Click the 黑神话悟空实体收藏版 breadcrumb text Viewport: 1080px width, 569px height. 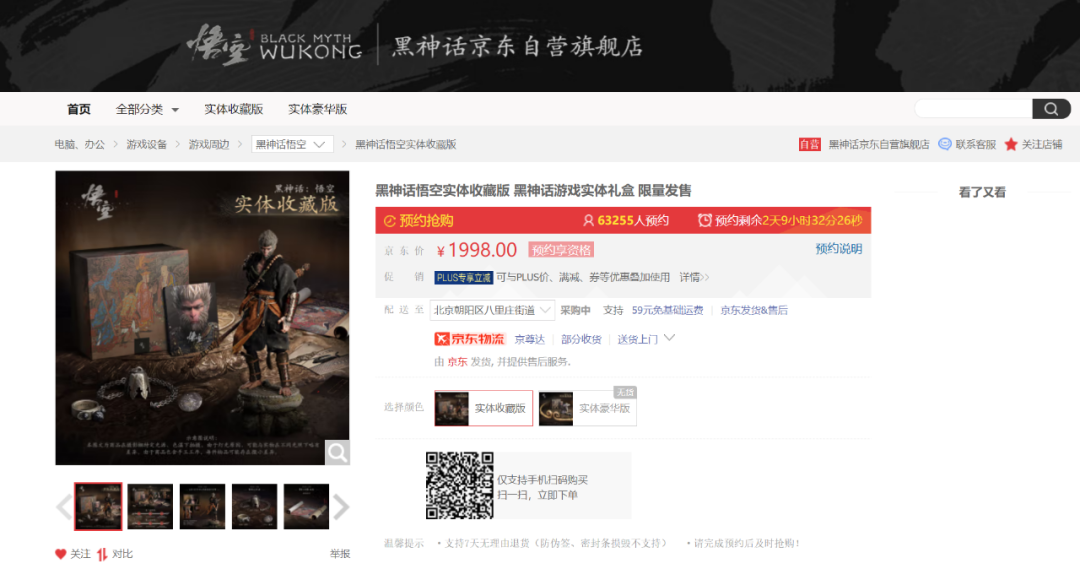point(406,144)
